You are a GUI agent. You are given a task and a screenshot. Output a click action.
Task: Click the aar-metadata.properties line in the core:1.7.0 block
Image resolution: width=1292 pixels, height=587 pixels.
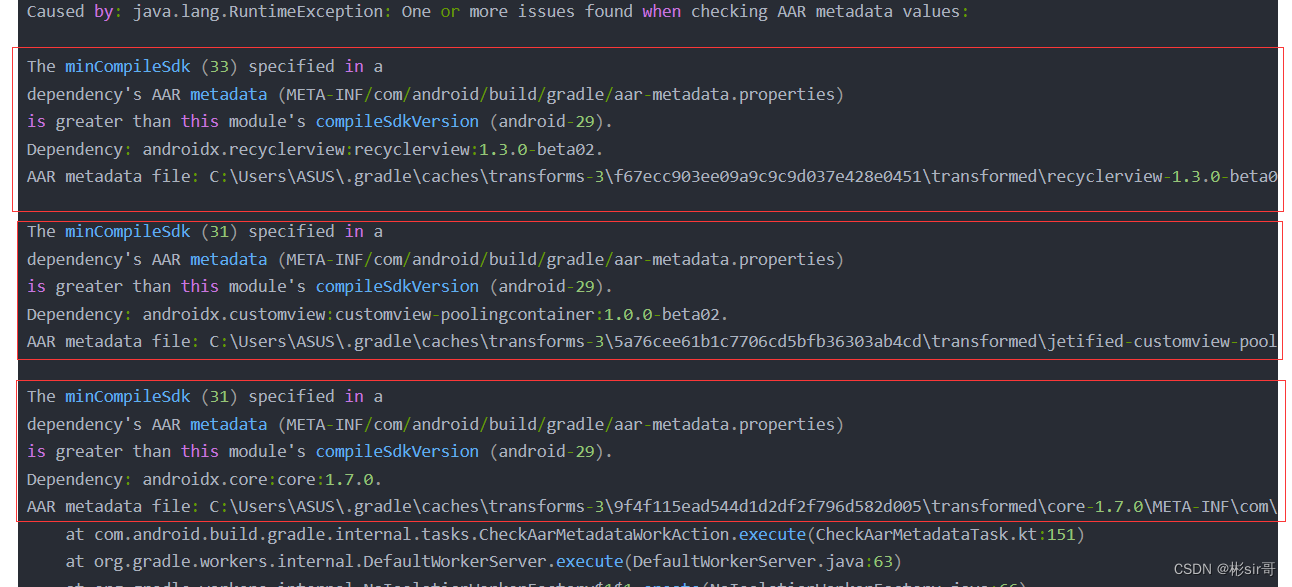tap(436, 424)
